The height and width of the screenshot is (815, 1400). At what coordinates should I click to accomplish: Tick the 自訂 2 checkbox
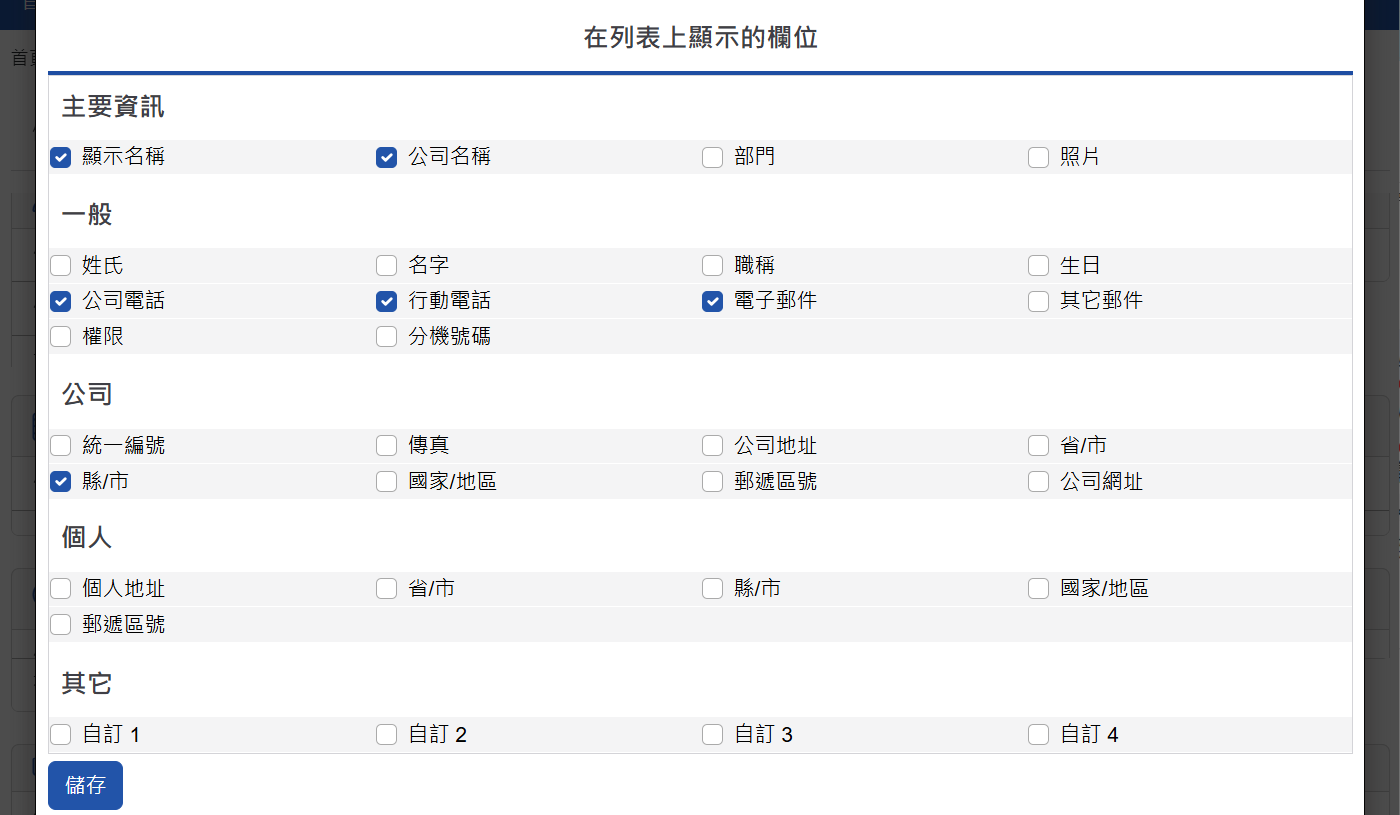click(387, 735)
